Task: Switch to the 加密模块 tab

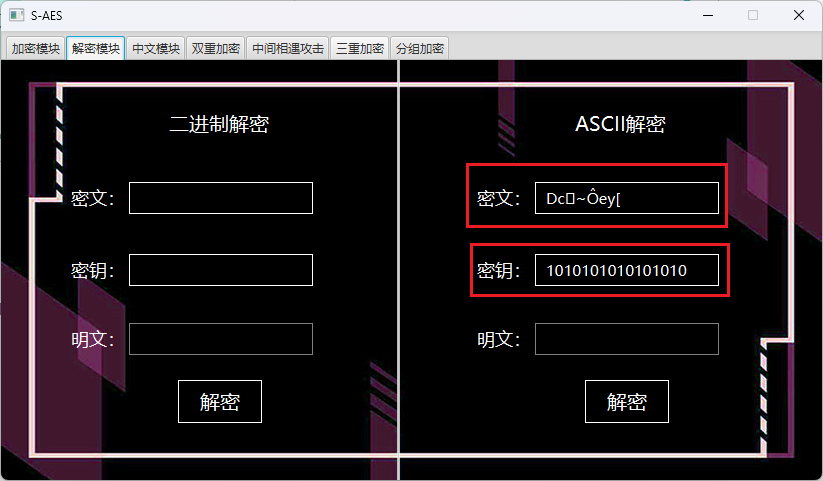Action: pyautogui.click(x=36, y=48)
